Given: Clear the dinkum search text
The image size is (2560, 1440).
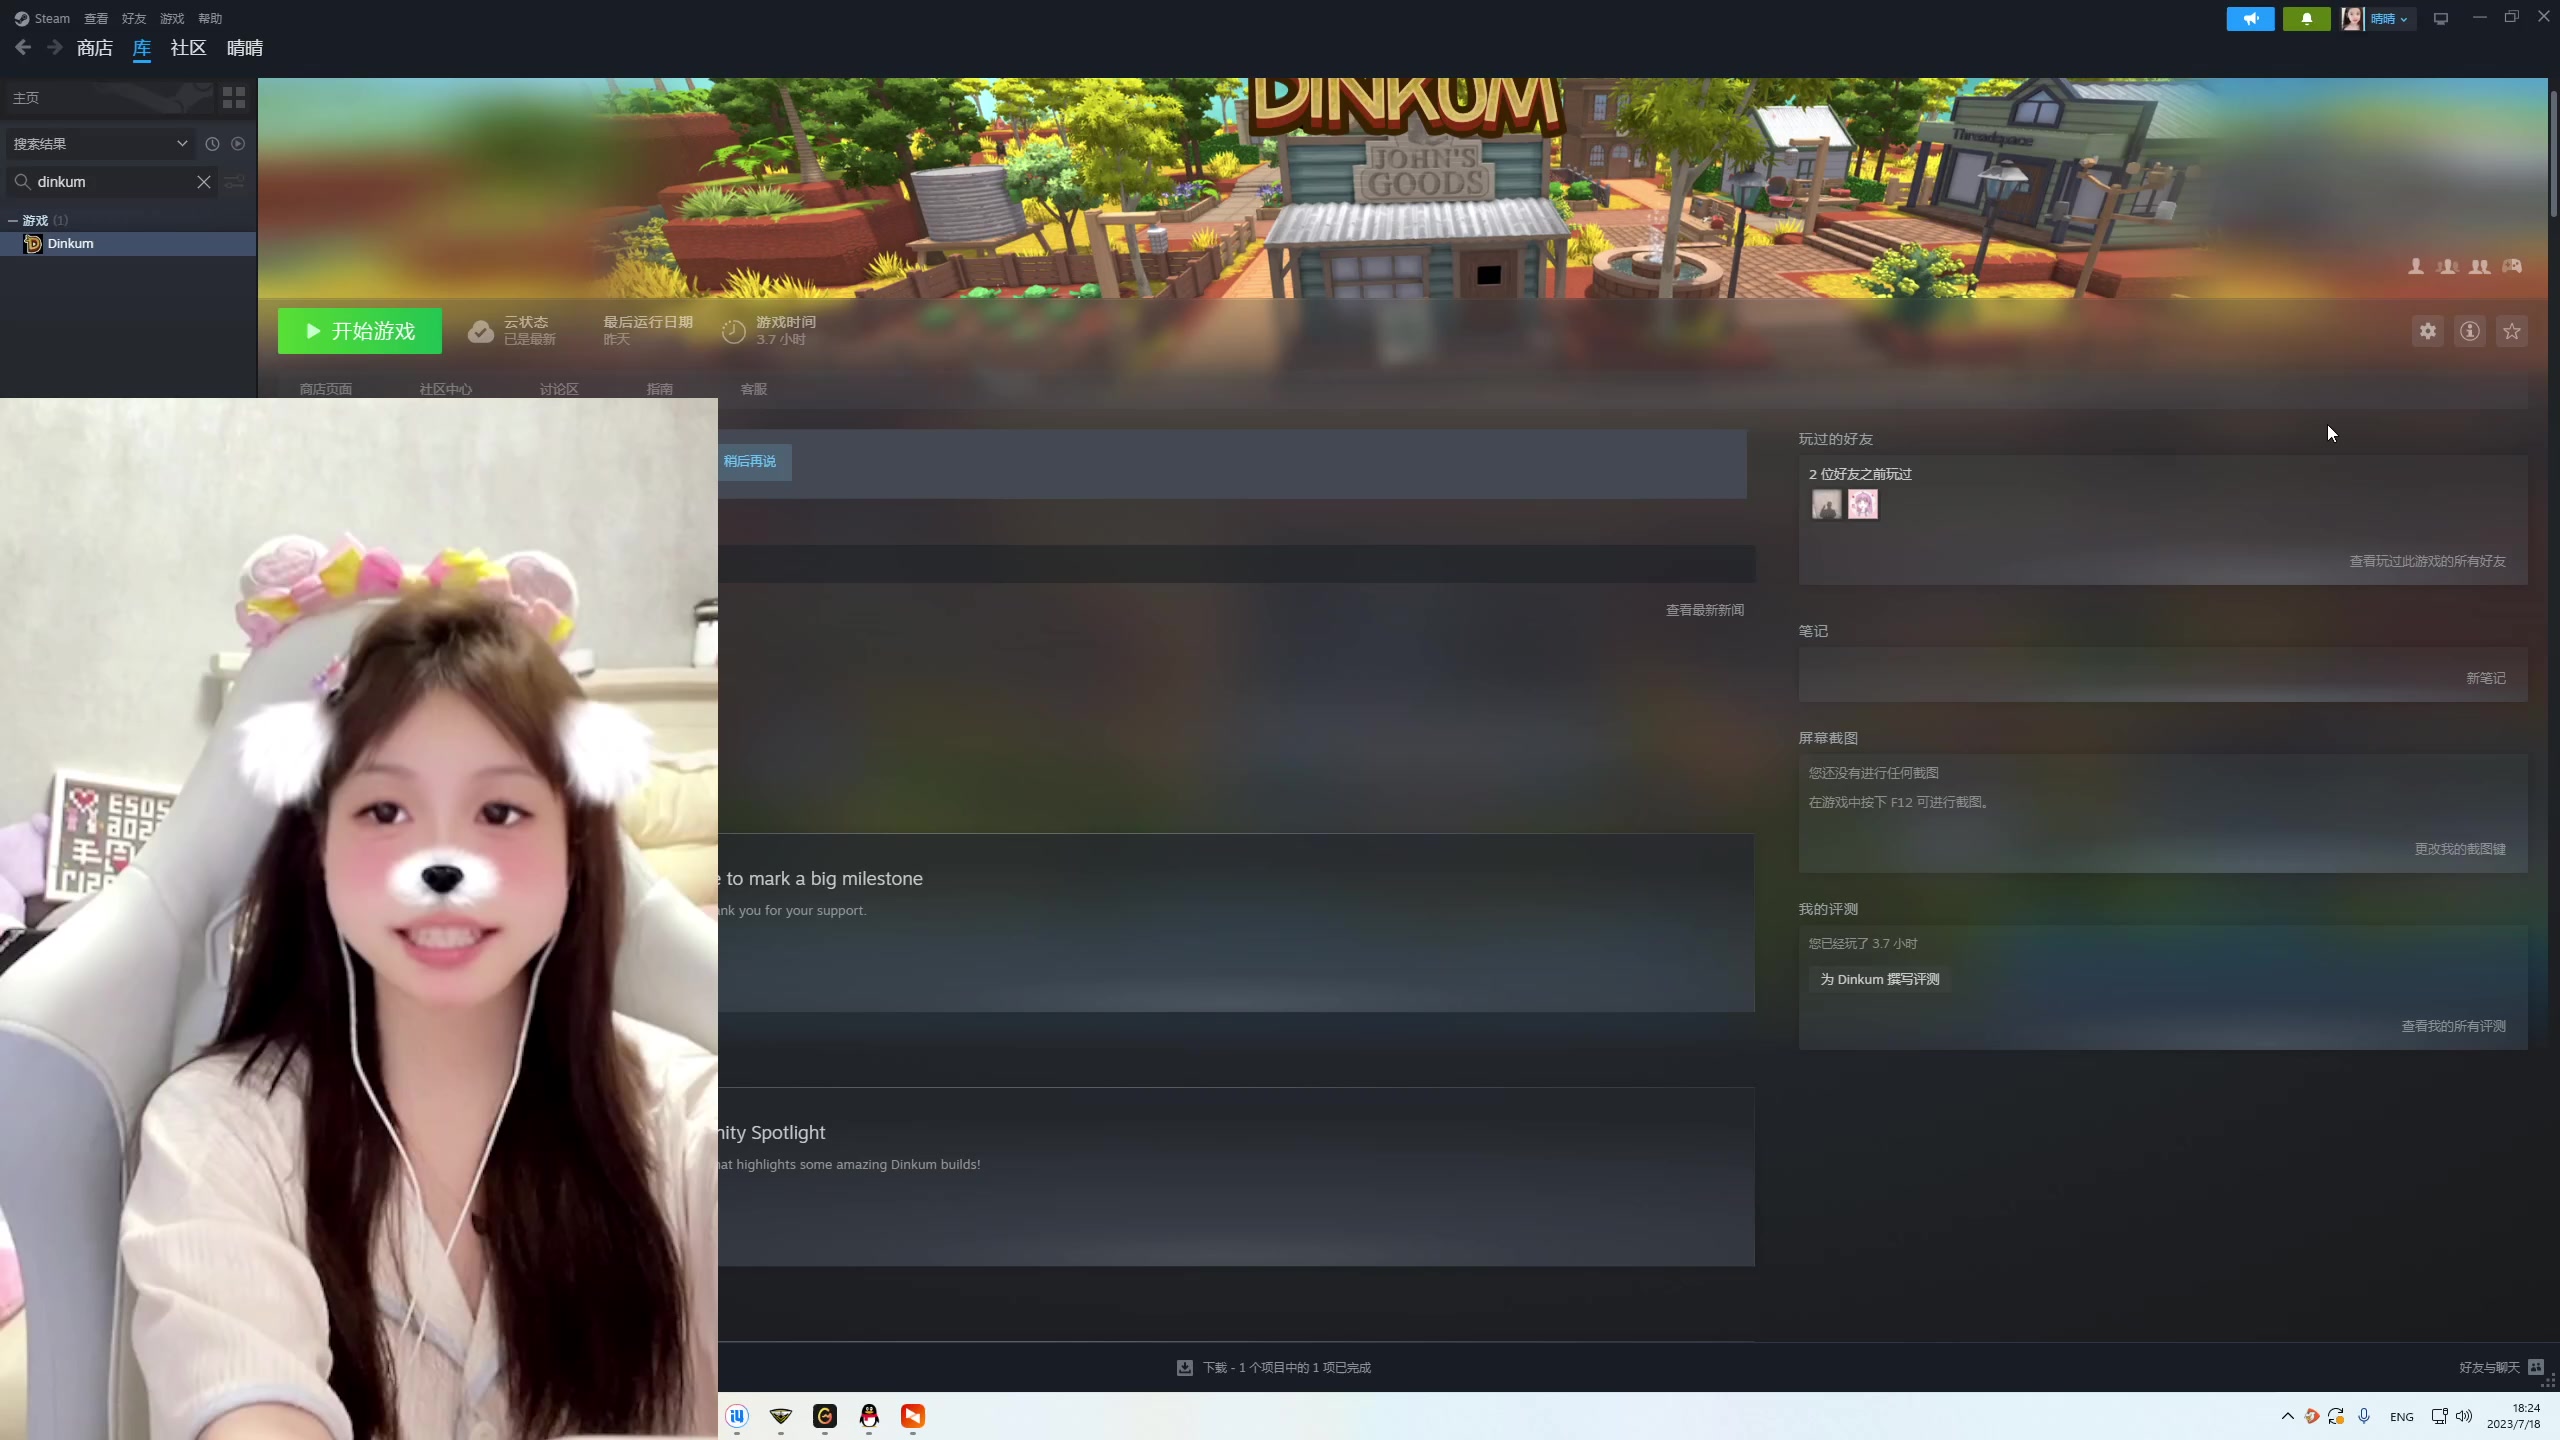Looking at the screenshot, I should (203, 181).
